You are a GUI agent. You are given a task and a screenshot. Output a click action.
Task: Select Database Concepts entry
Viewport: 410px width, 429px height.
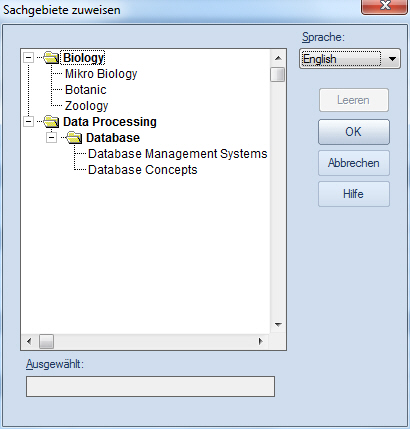pos(143,170)
